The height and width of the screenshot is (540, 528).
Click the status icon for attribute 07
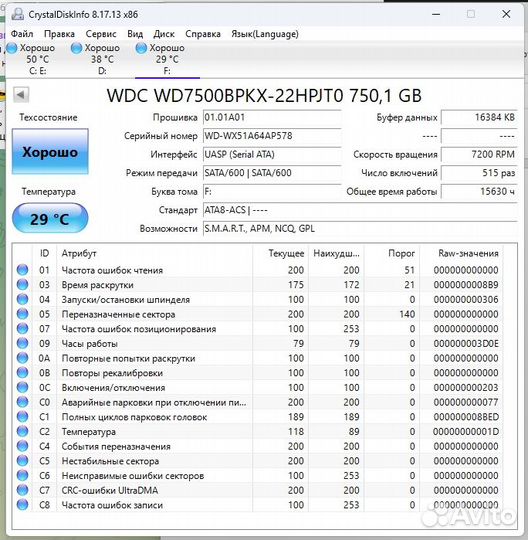click(x=22, y=329)
